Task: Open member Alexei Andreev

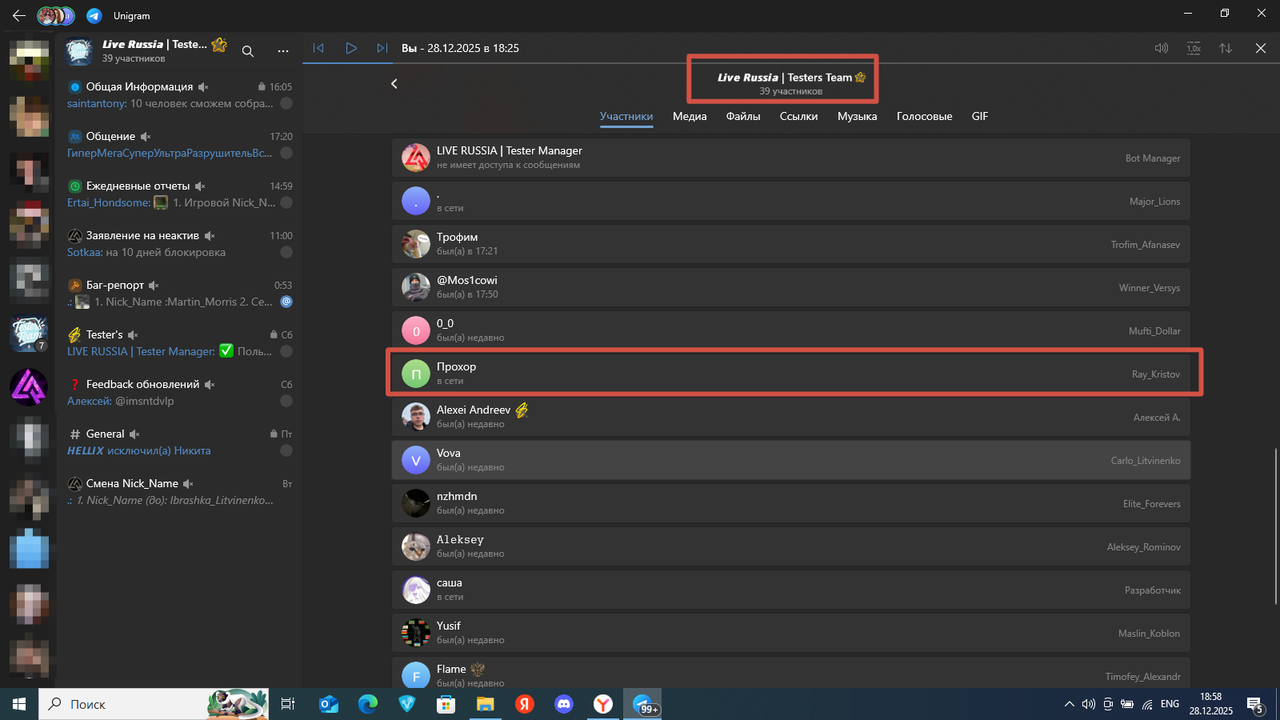Action: coord(791,416)
